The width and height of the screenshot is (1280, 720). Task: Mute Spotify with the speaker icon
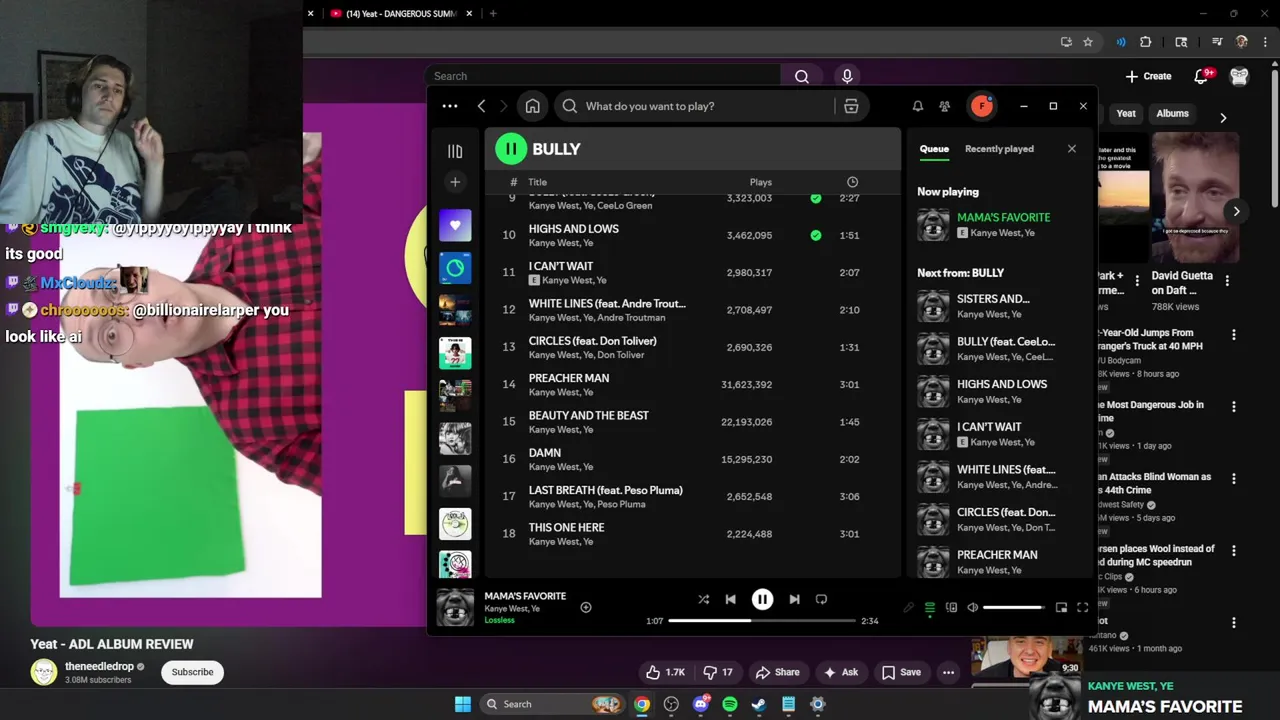pos(972,607)
